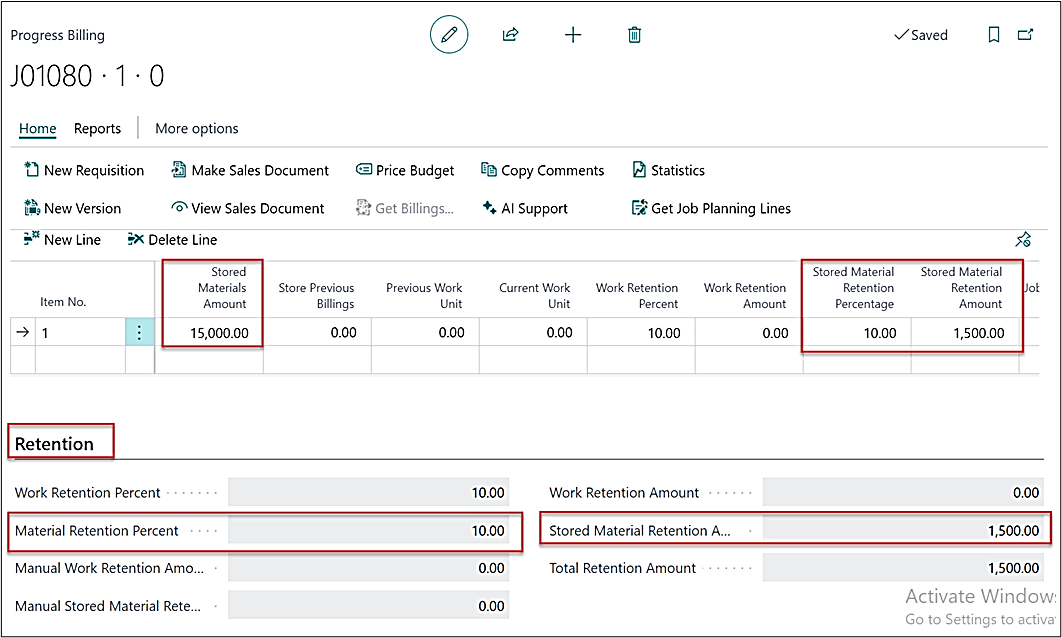Click Make Sales Document

(250, 170)
